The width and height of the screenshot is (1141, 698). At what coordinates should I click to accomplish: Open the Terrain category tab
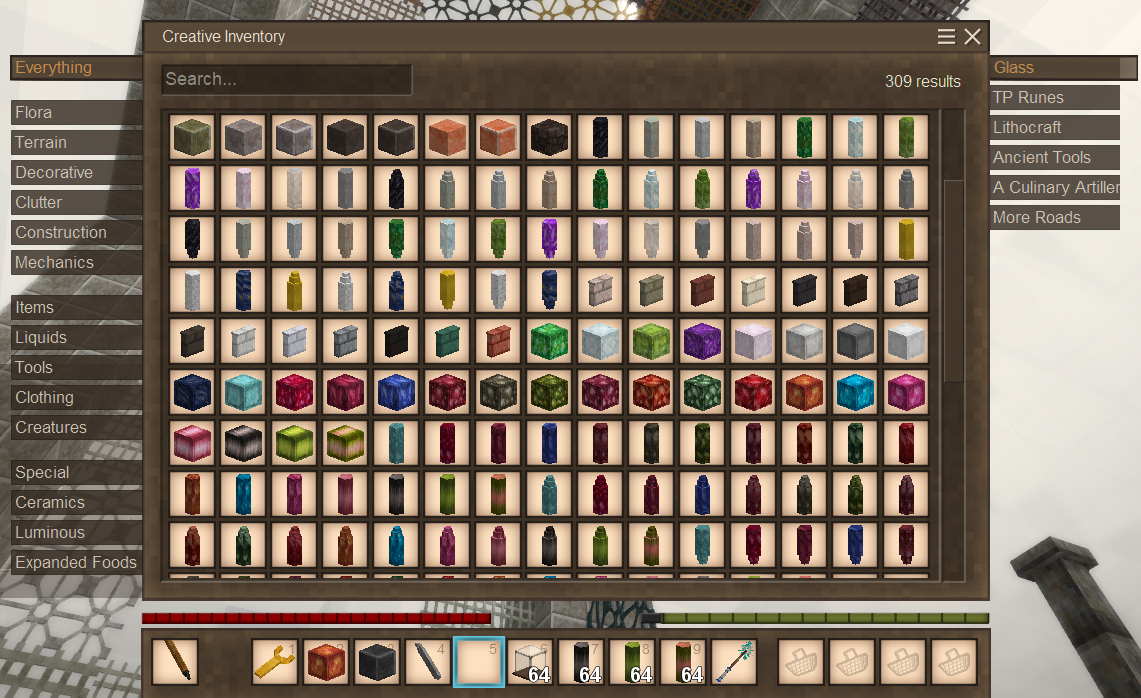(x=76, y=143)
